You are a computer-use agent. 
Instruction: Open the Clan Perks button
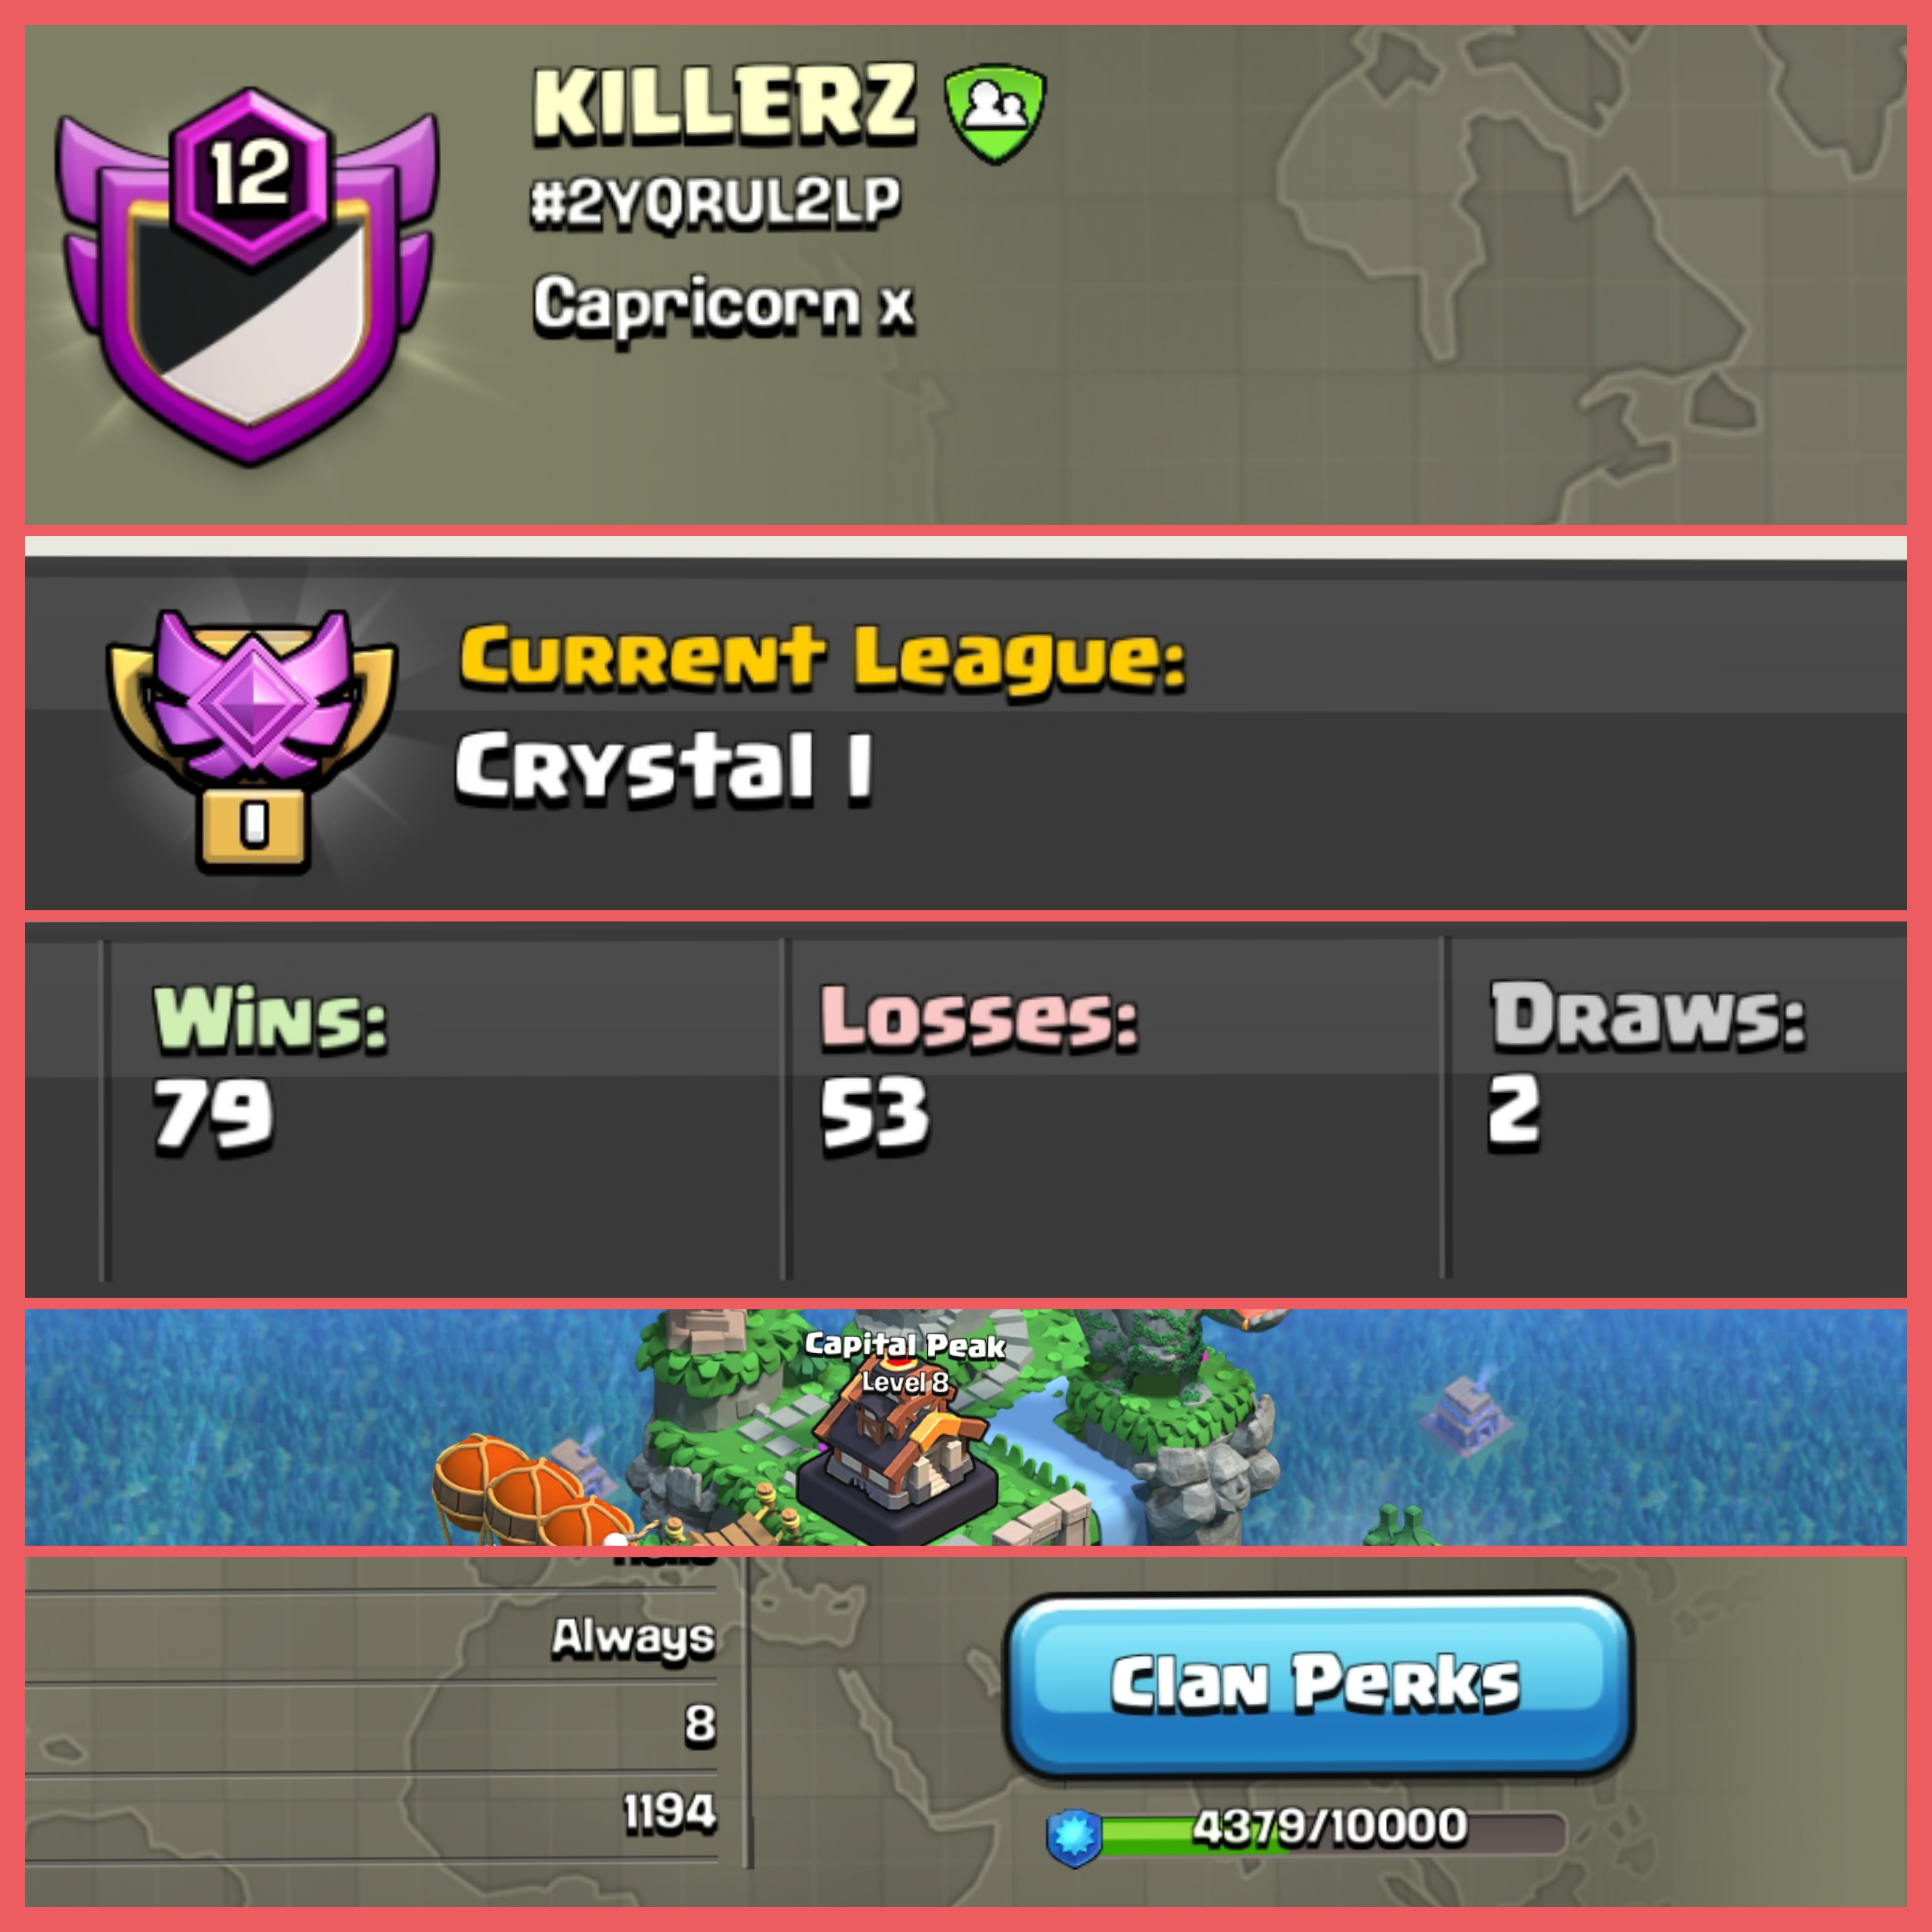pos(1318,1685)
